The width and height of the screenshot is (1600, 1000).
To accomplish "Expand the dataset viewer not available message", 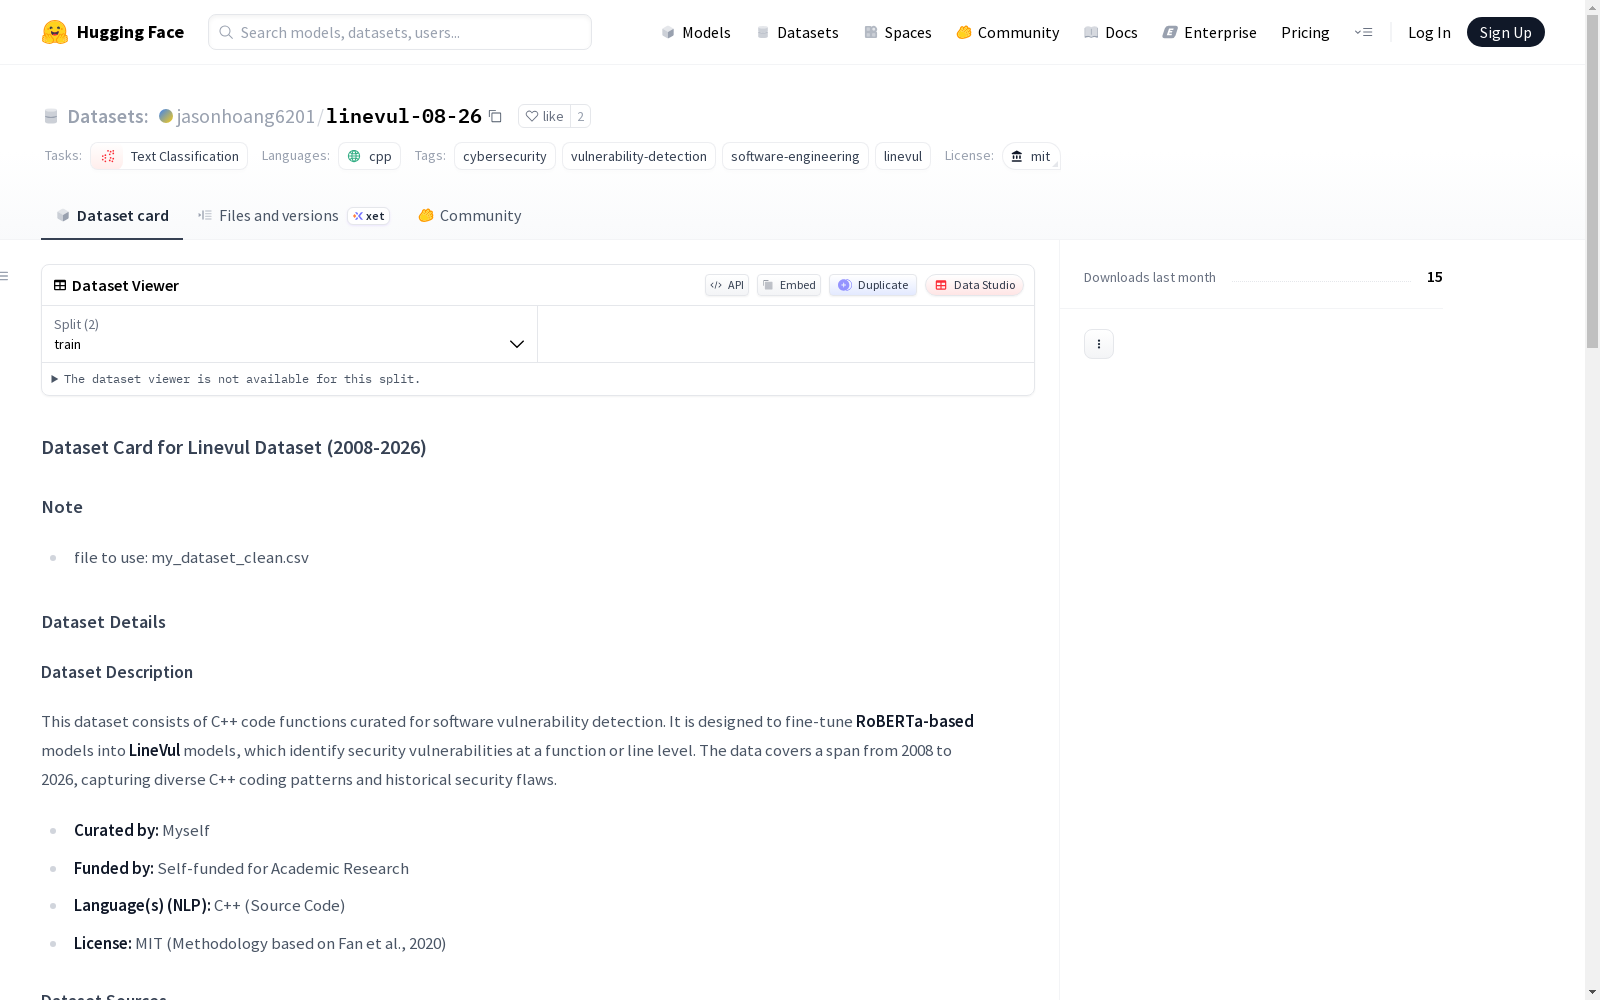I will 237,379.
